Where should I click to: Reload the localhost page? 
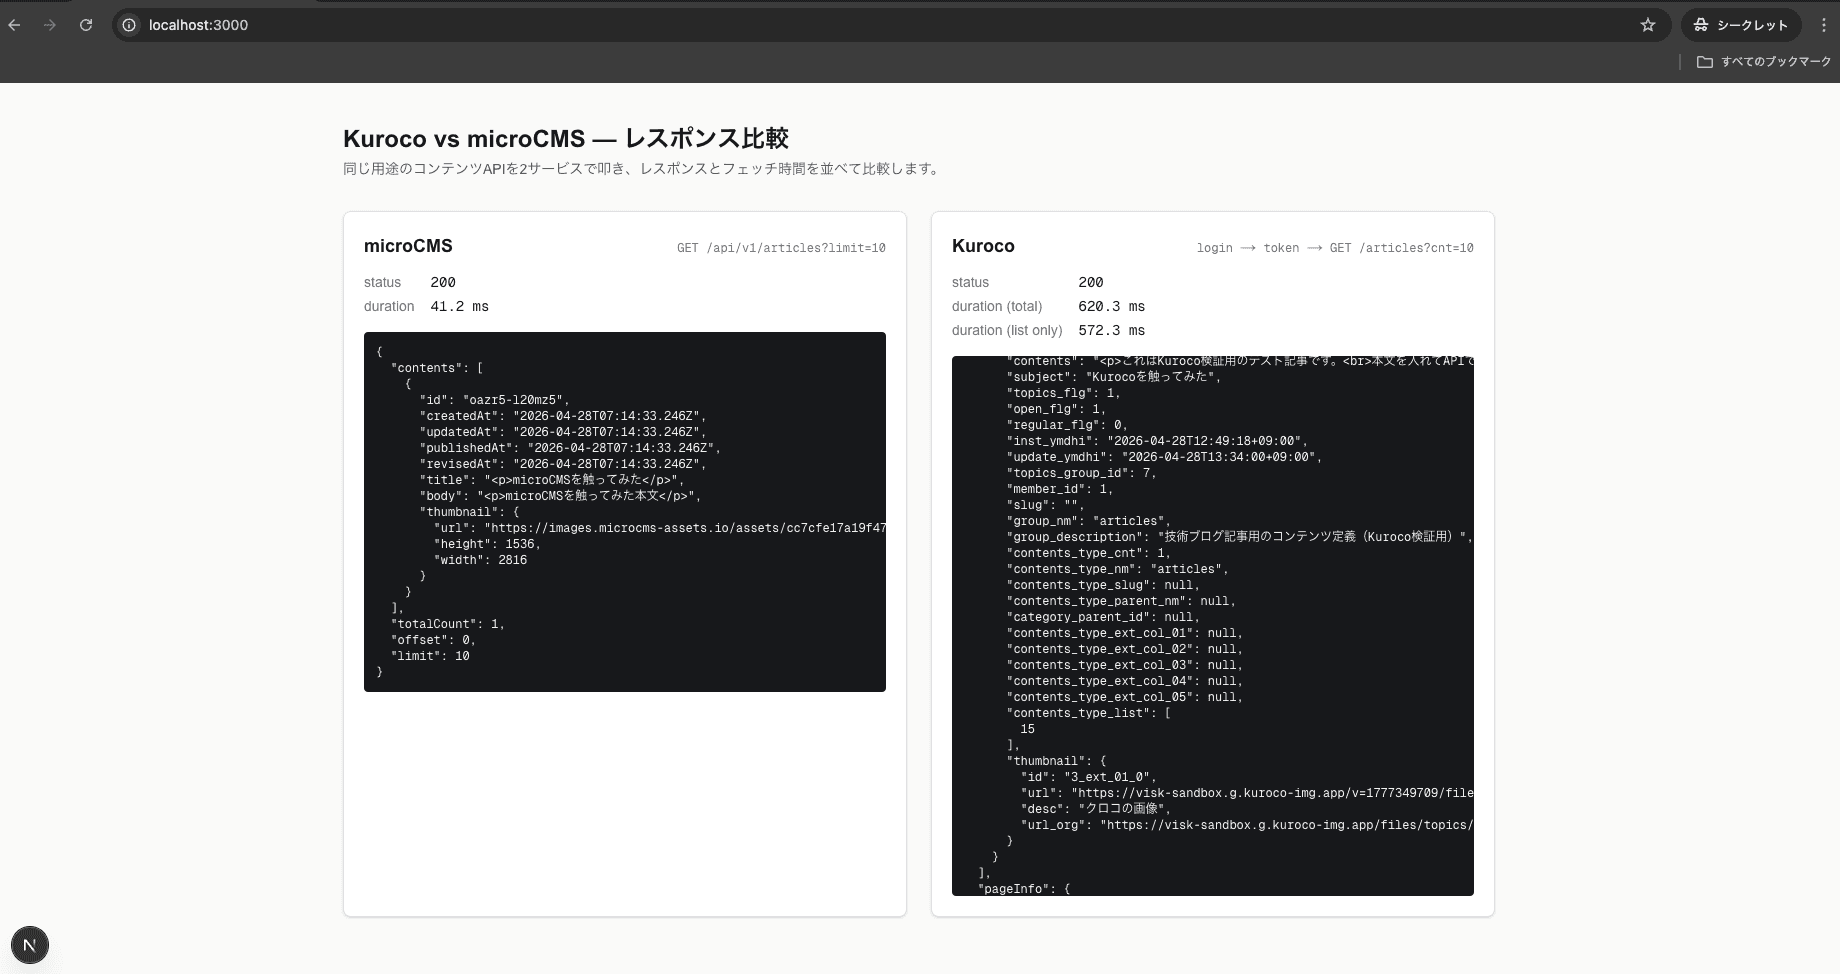(86, 25)
